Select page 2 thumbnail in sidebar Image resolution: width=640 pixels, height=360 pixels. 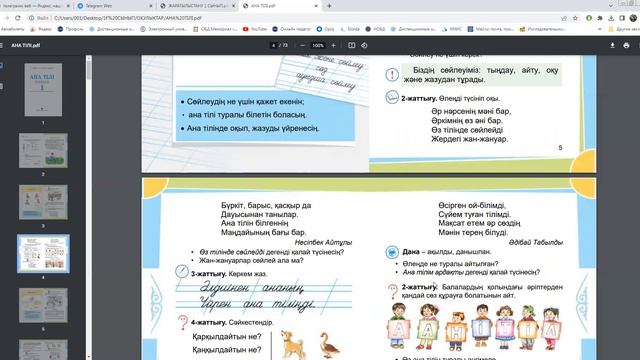(x=43, y=150)
